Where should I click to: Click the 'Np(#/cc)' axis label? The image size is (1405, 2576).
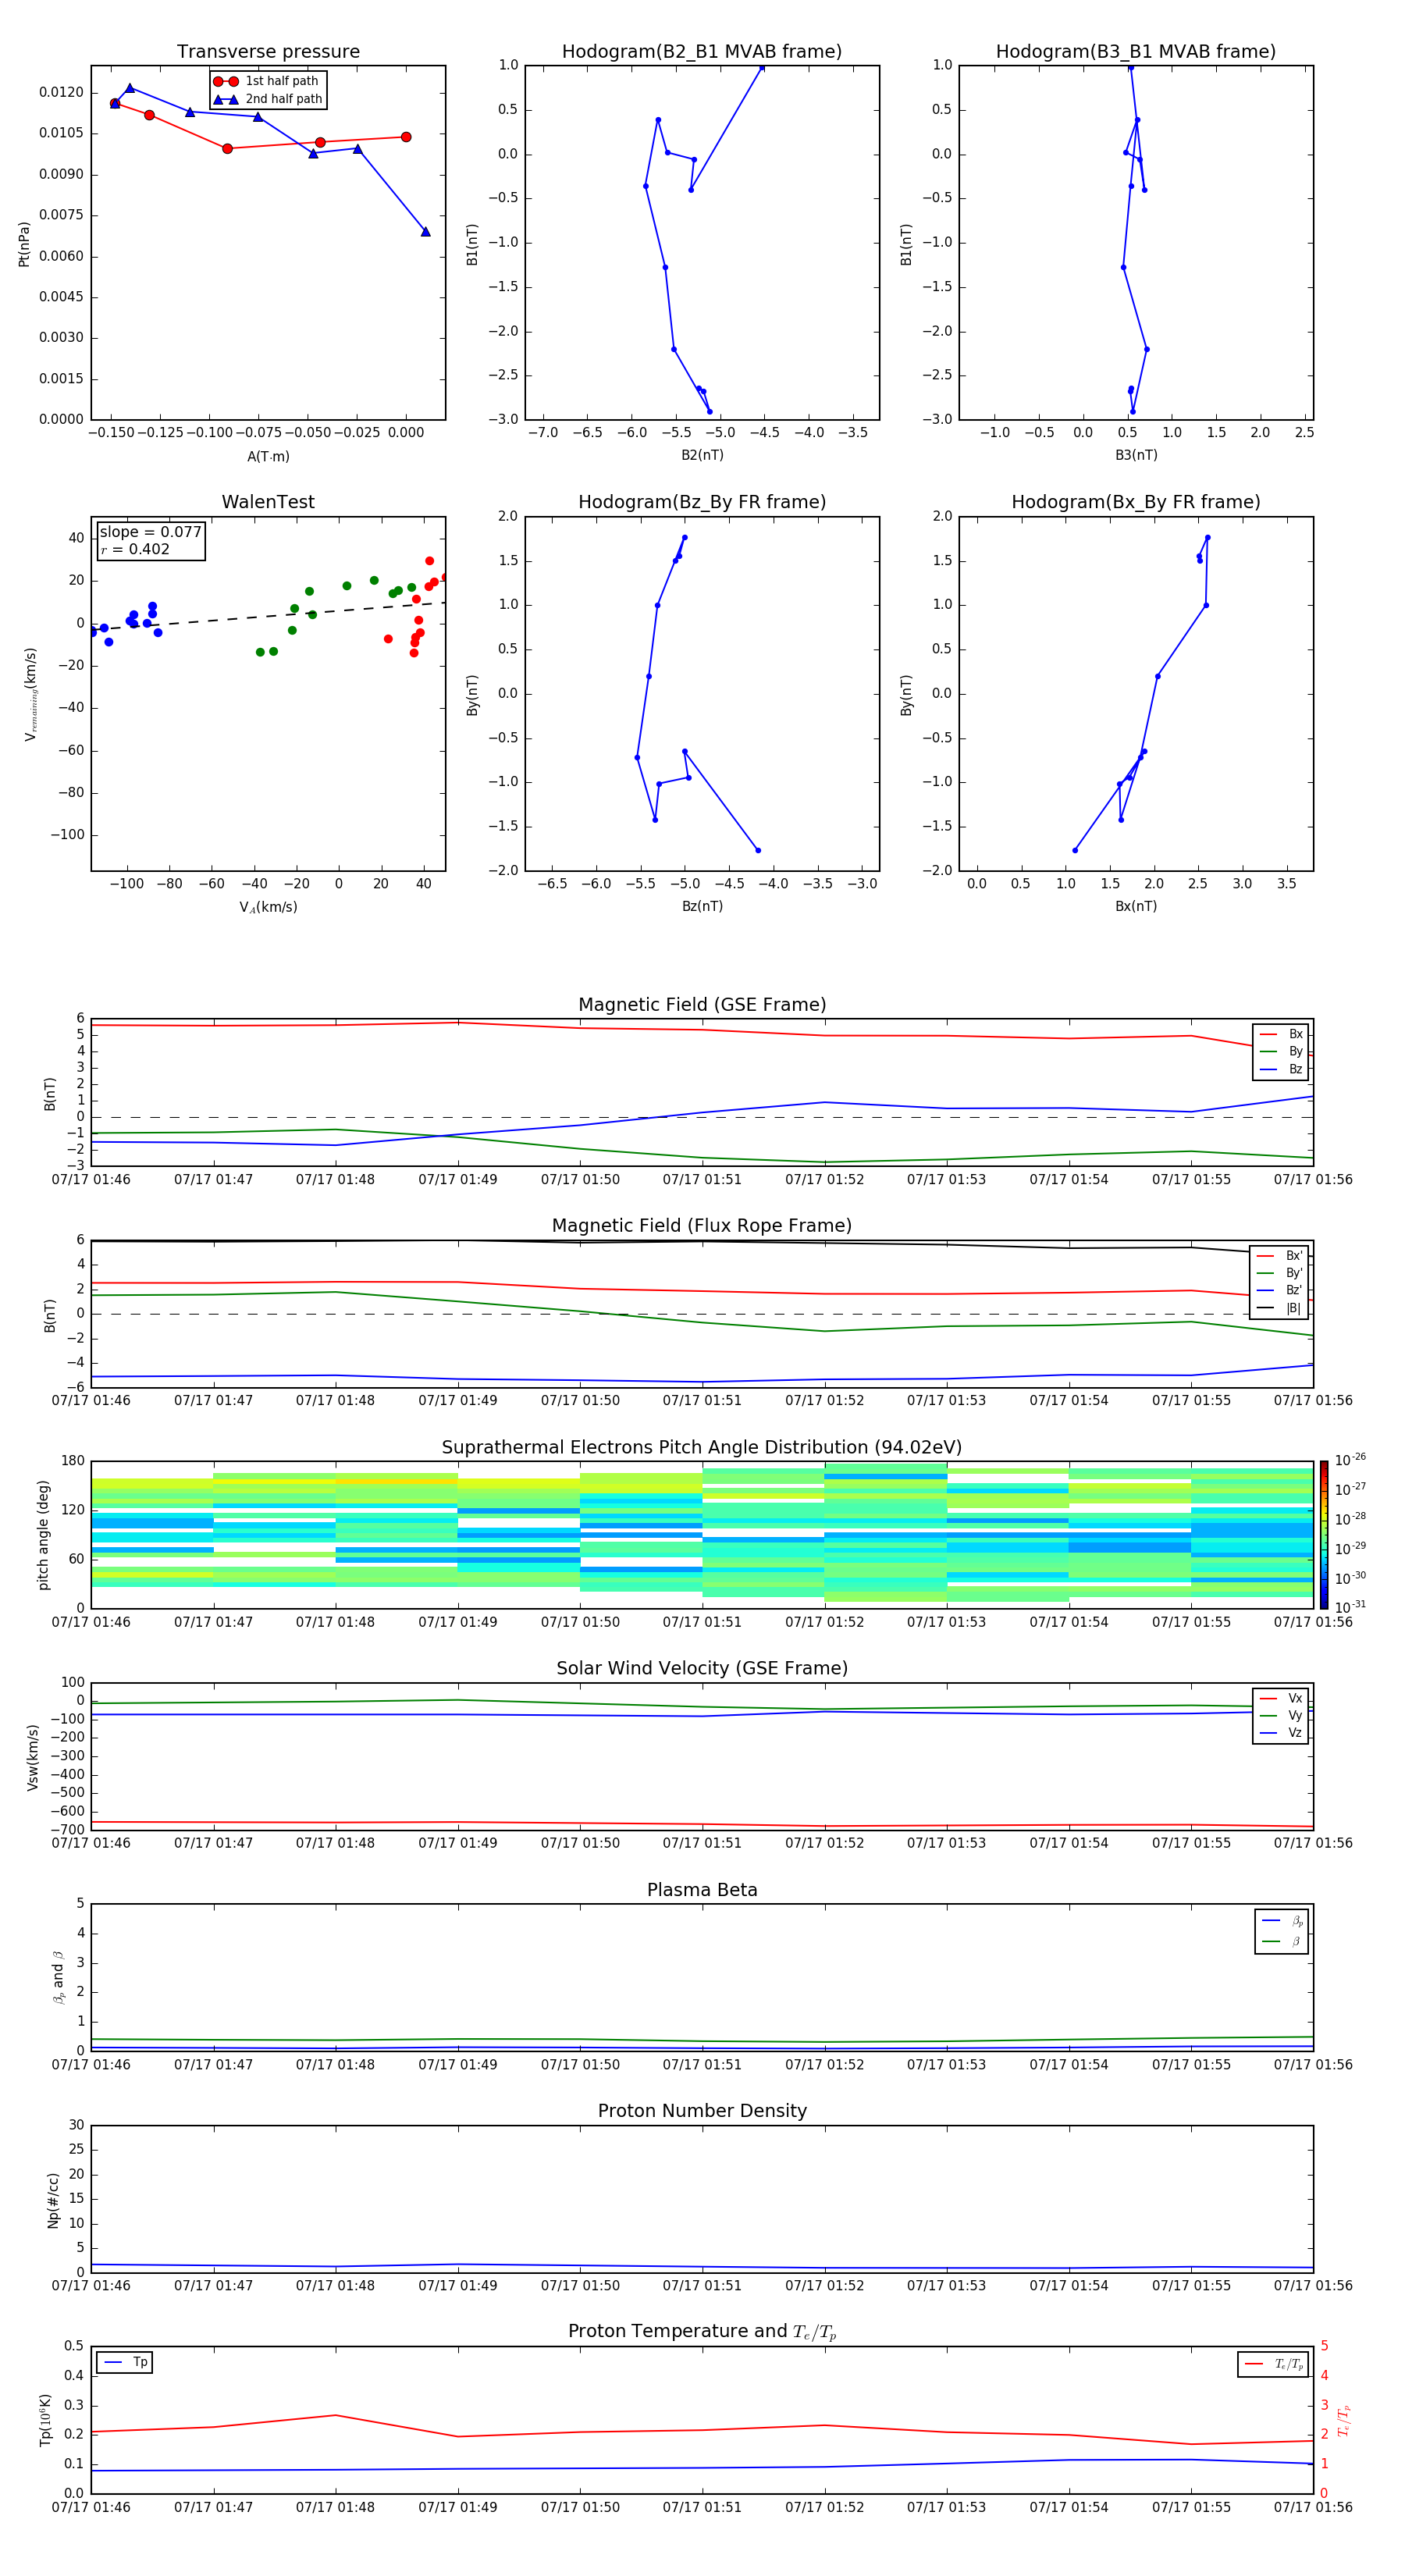pyautogui.click(x=53, y=2200)
